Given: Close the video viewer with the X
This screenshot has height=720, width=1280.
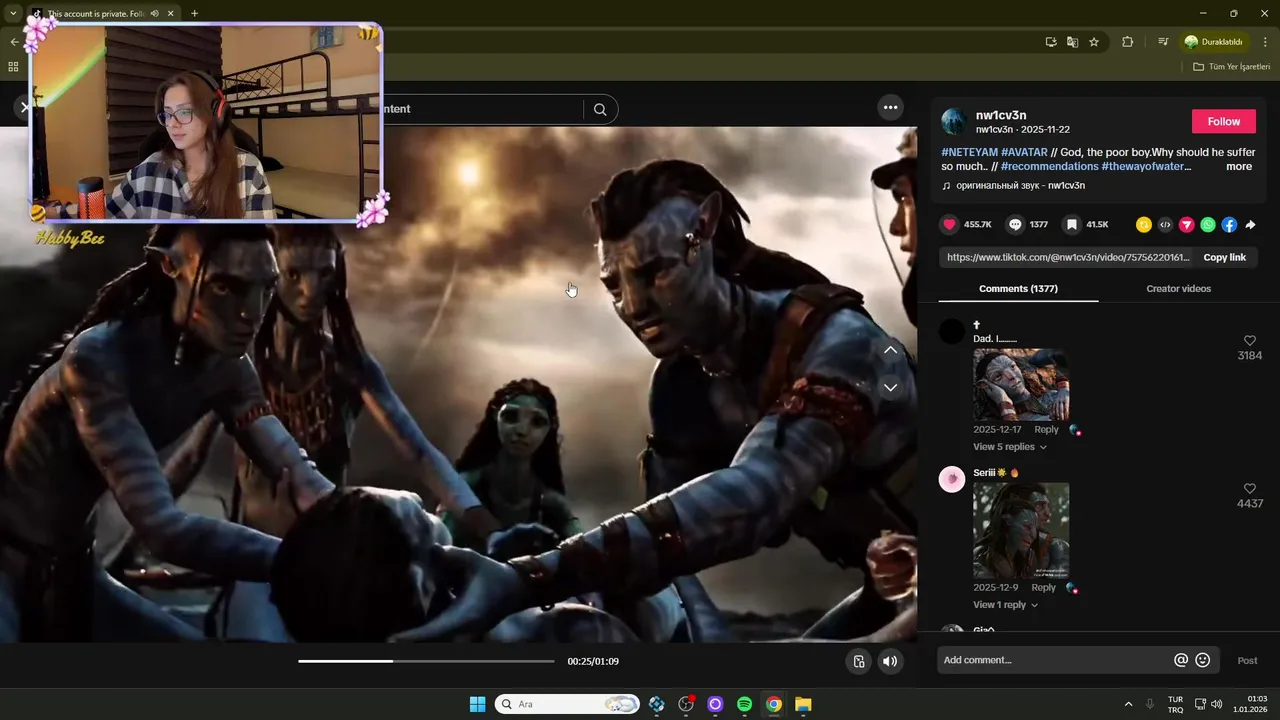Looking at the screenshot, I should (x=25, y=107).
